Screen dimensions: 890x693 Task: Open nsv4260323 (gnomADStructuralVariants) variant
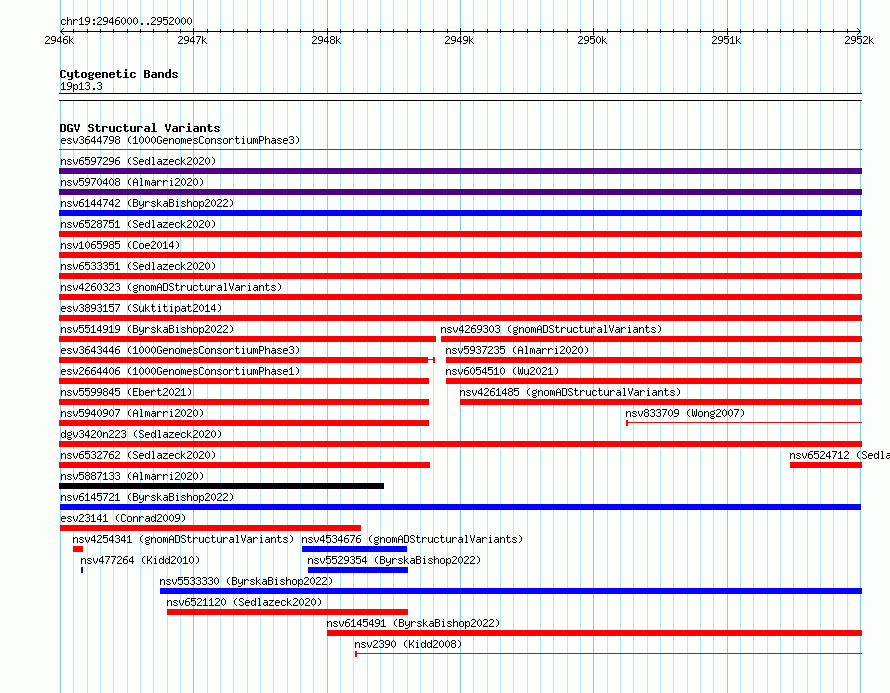click(x=171, y=287)
